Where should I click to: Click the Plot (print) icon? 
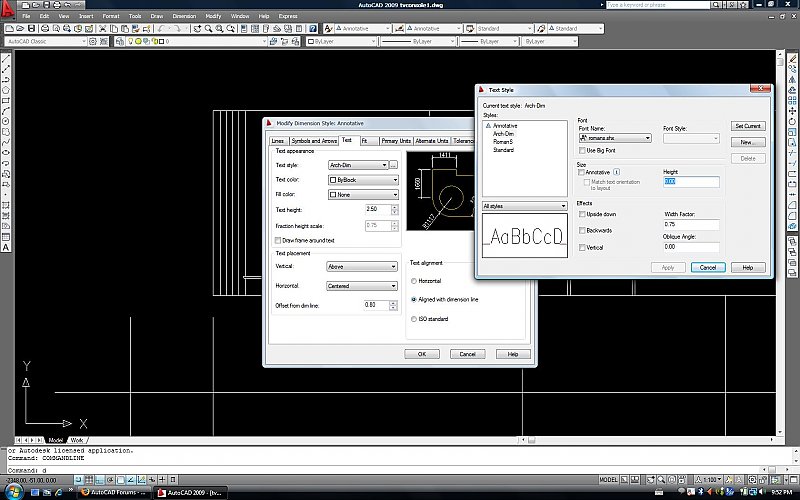tap(45, 29)
